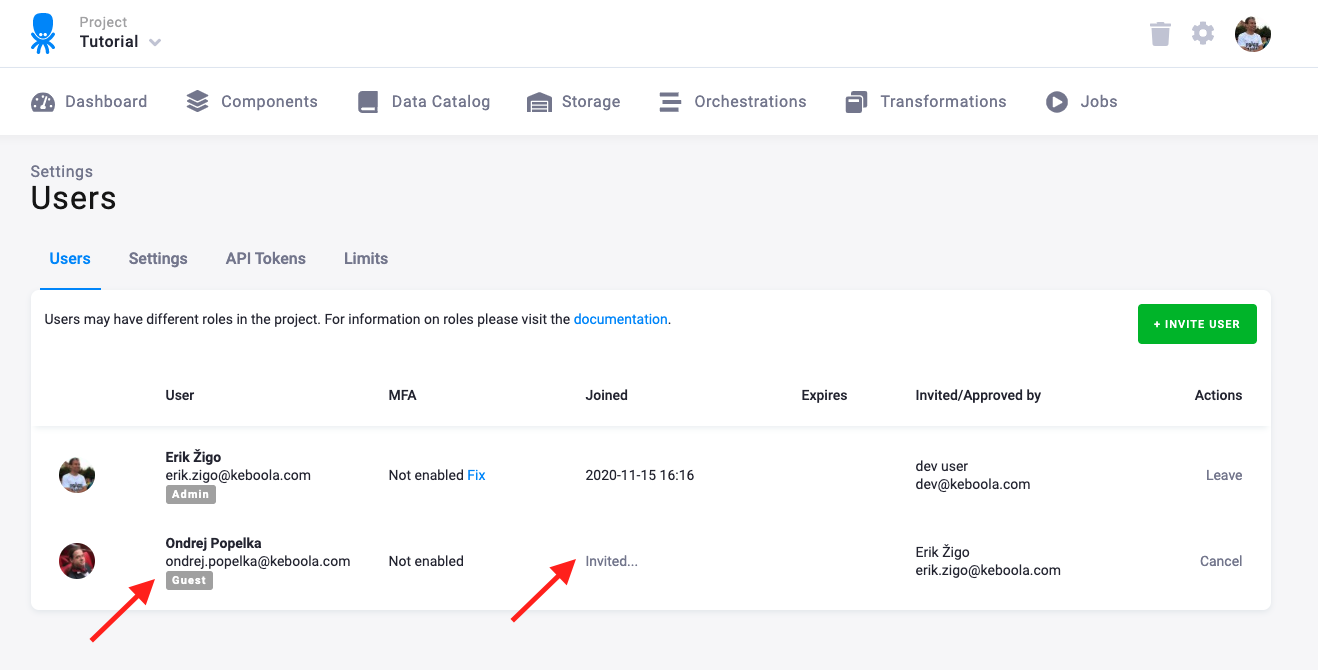Click the Invited... status text
Viewport: 1318px width, 670px height.
[x=611, y=561]
